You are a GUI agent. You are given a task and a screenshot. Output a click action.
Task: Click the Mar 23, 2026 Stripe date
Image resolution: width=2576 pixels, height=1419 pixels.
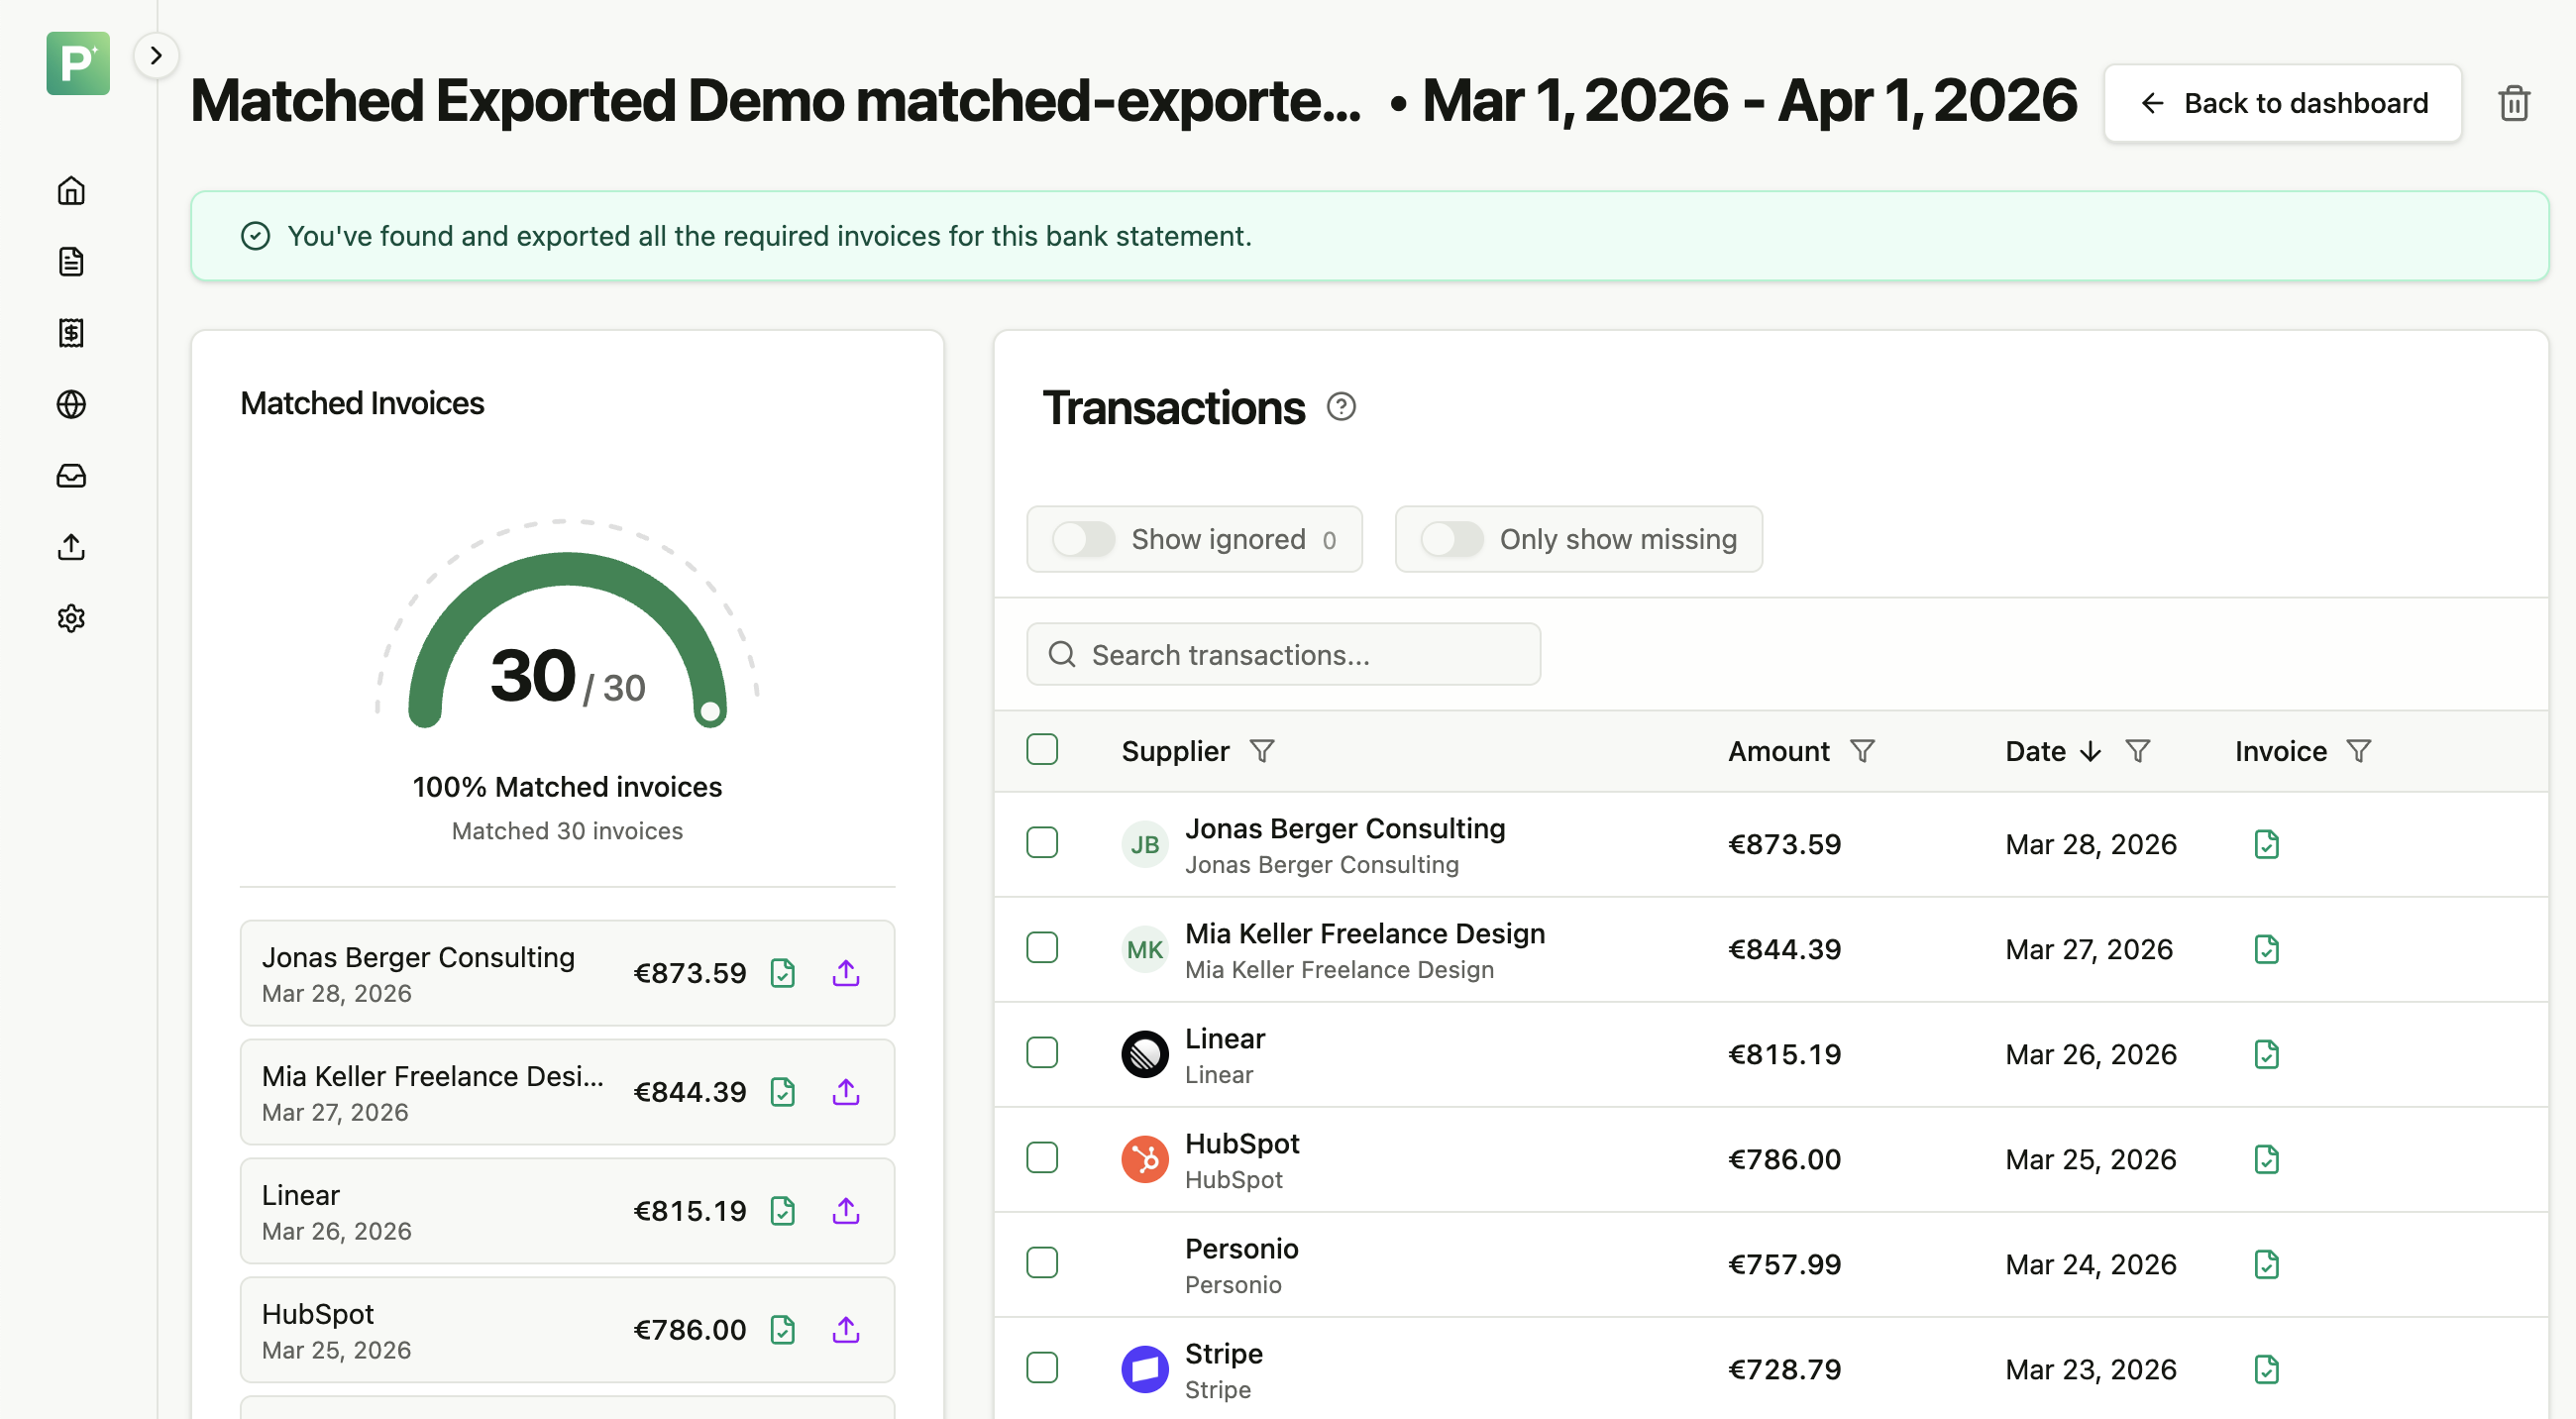tap(2091, 1370)
